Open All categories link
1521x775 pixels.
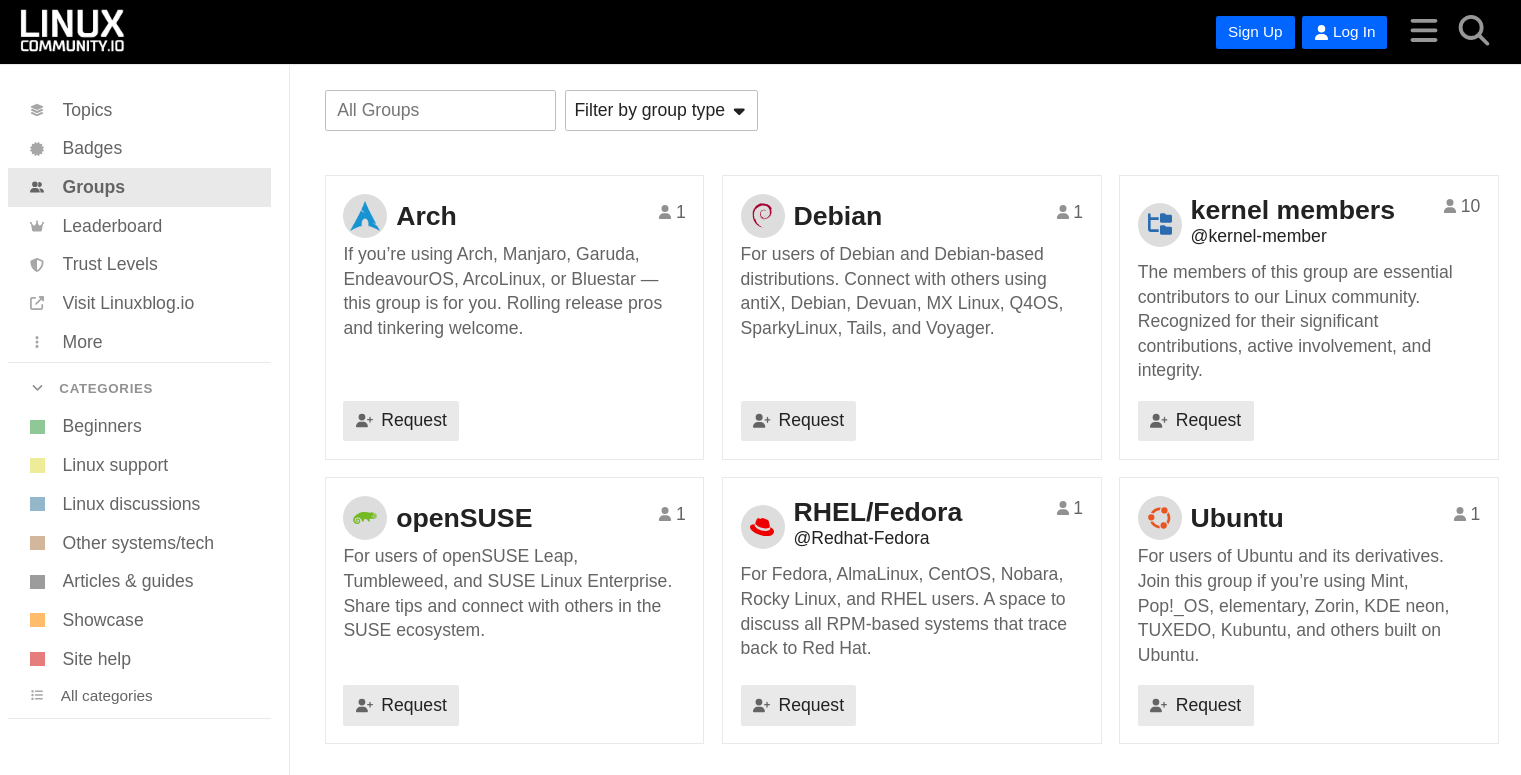pyautogui.click(x=139, y=695)
